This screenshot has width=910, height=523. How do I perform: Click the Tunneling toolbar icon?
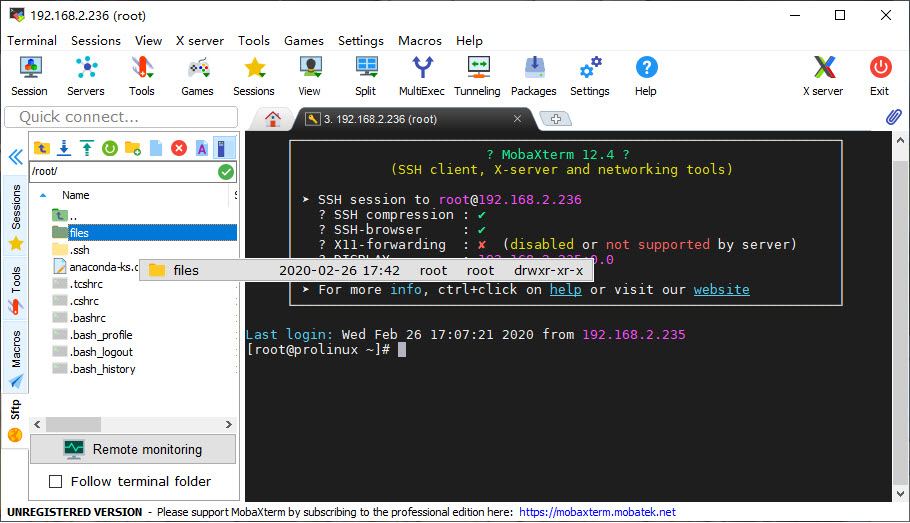click(477, 76)
